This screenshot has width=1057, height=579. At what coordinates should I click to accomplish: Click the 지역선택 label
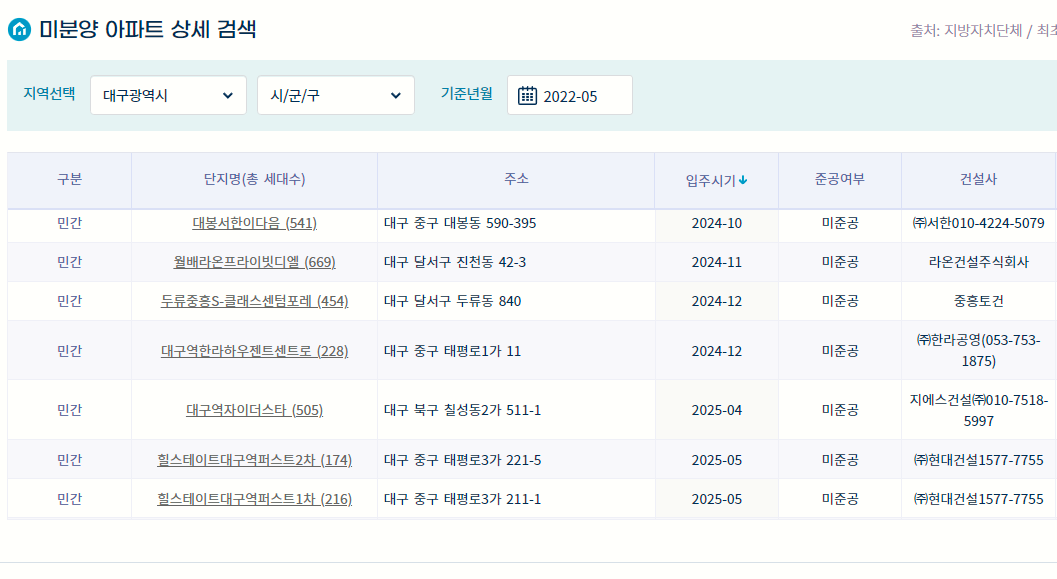click(49, 94)
